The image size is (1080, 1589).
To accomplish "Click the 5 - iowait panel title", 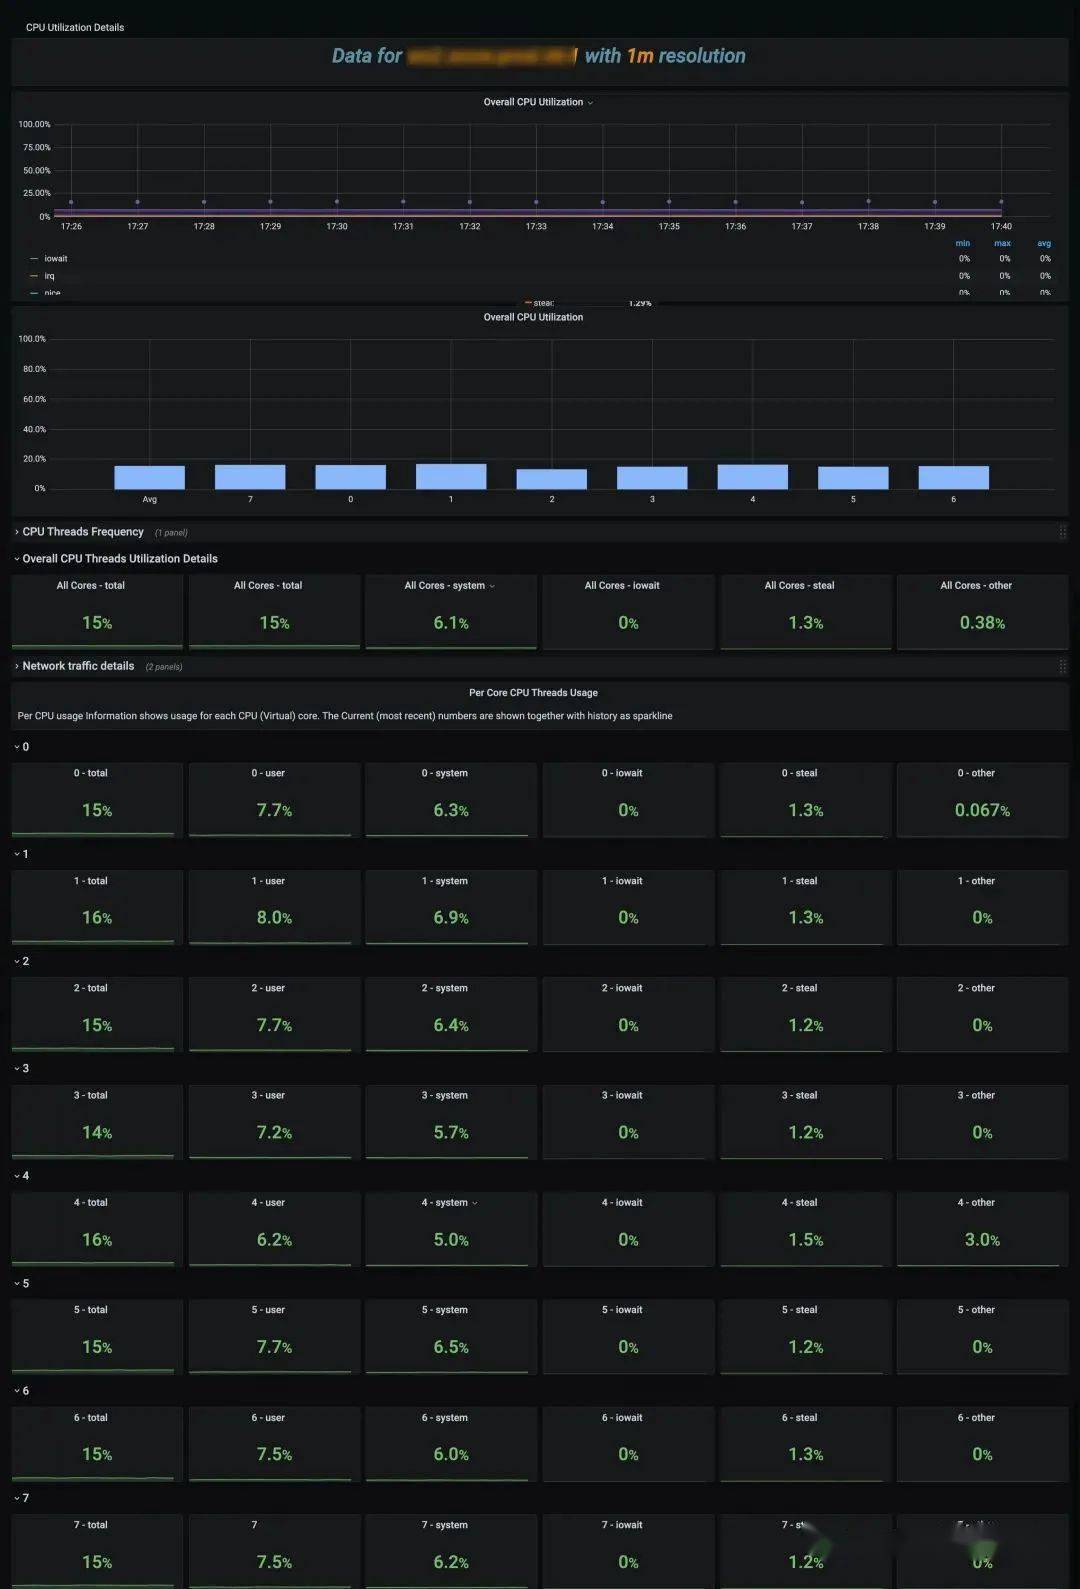I will (622, 1310).
